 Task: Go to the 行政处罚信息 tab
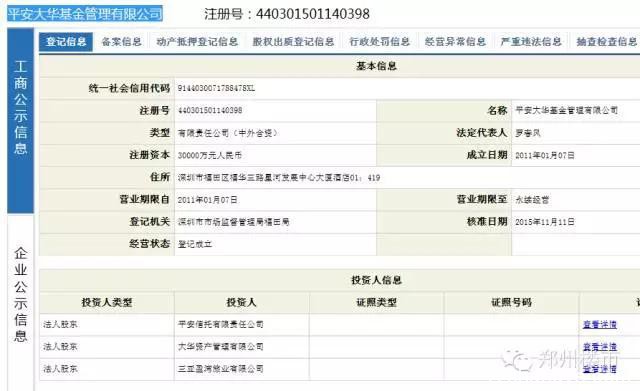[380, 42]
